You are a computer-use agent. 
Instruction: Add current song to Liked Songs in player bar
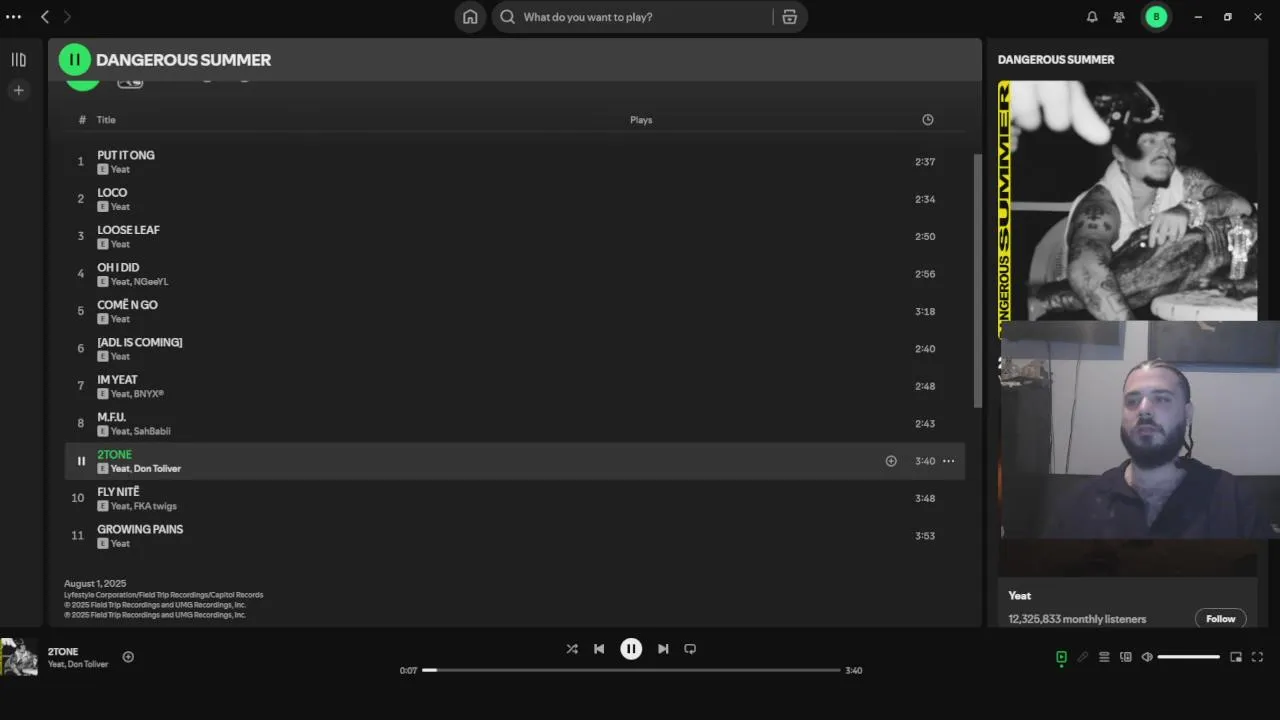(128, 657)
